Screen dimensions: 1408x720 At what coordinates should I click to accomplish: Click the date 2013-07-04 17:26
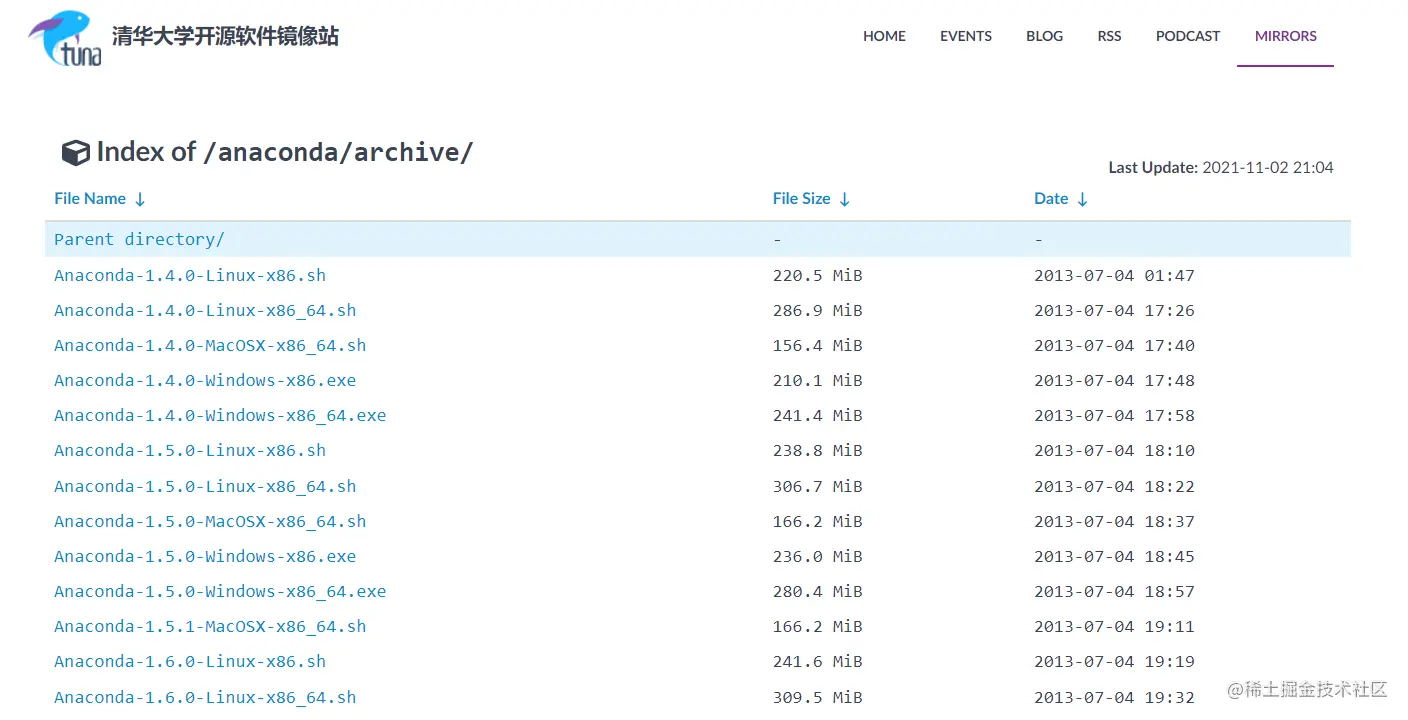1114,310
